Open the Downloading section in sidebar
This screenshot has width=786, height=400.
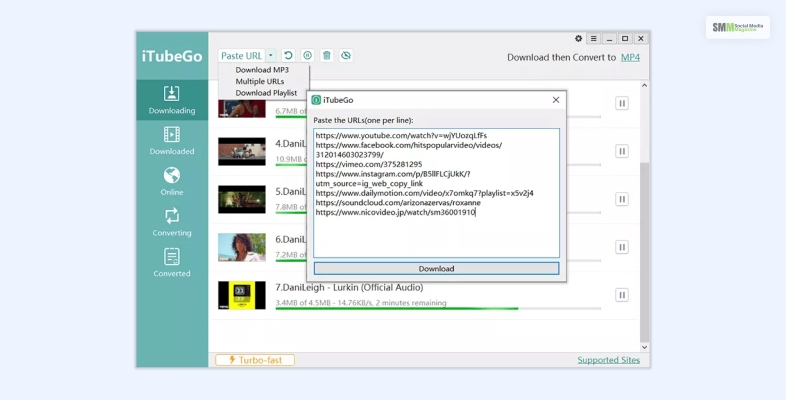172,100
